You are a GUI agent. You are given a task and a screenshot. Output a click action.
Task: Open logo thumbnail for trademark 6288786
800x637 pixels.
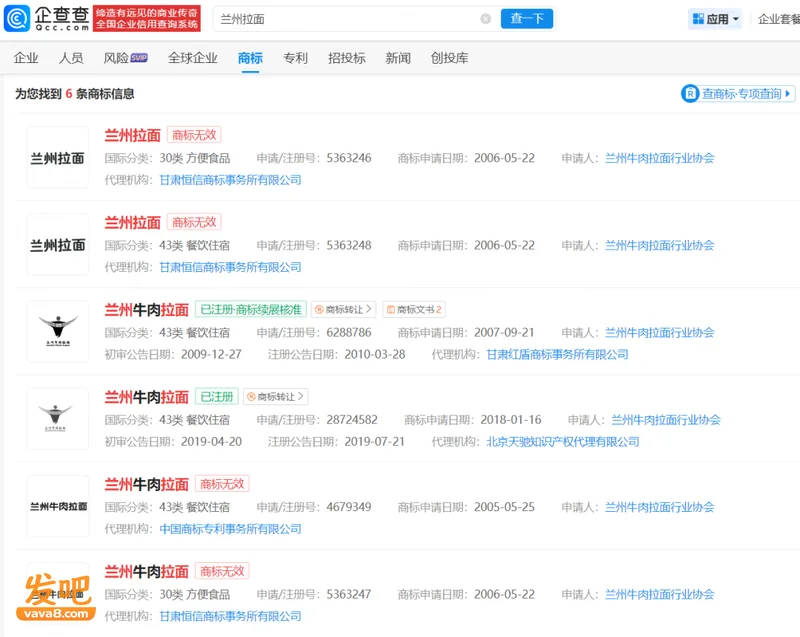[x=58, y=332]
